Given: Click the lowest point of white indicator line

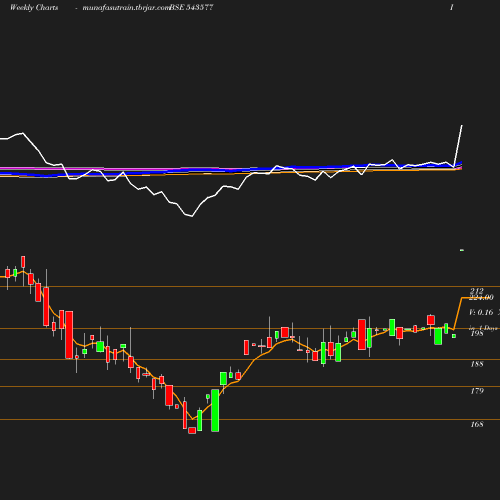Looking at the screenshot, I should click(x=192, y=216).
